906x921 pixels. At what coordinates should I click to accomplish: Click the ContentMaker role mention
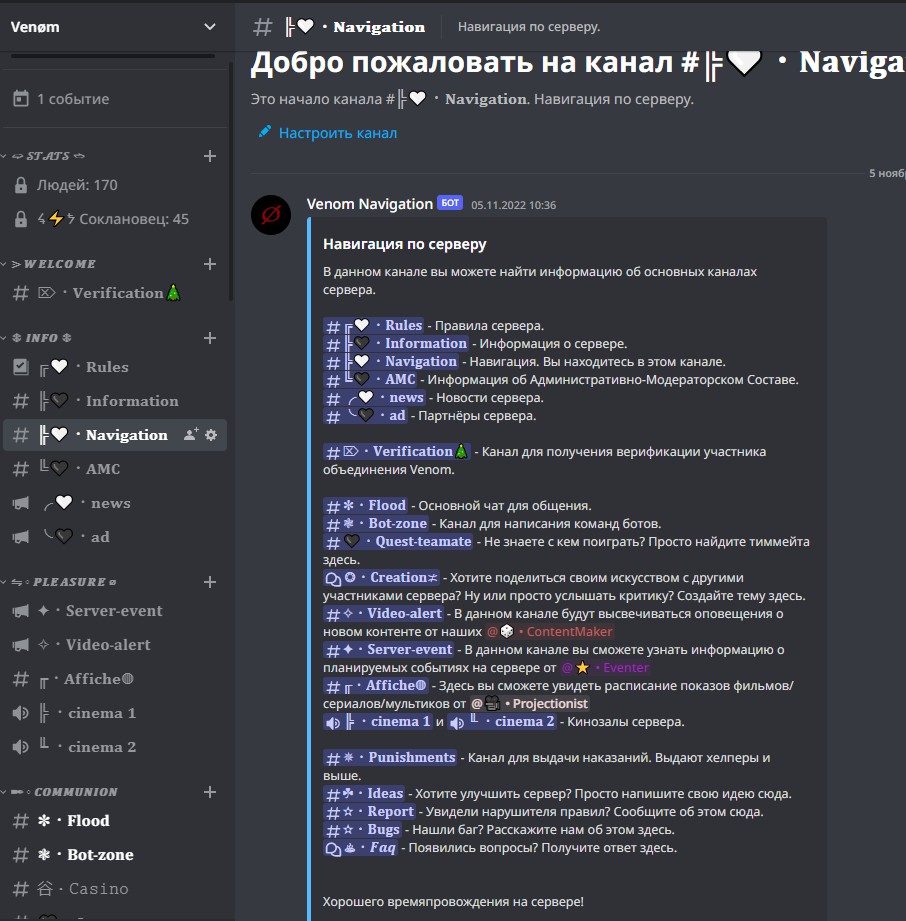(550, 631)
